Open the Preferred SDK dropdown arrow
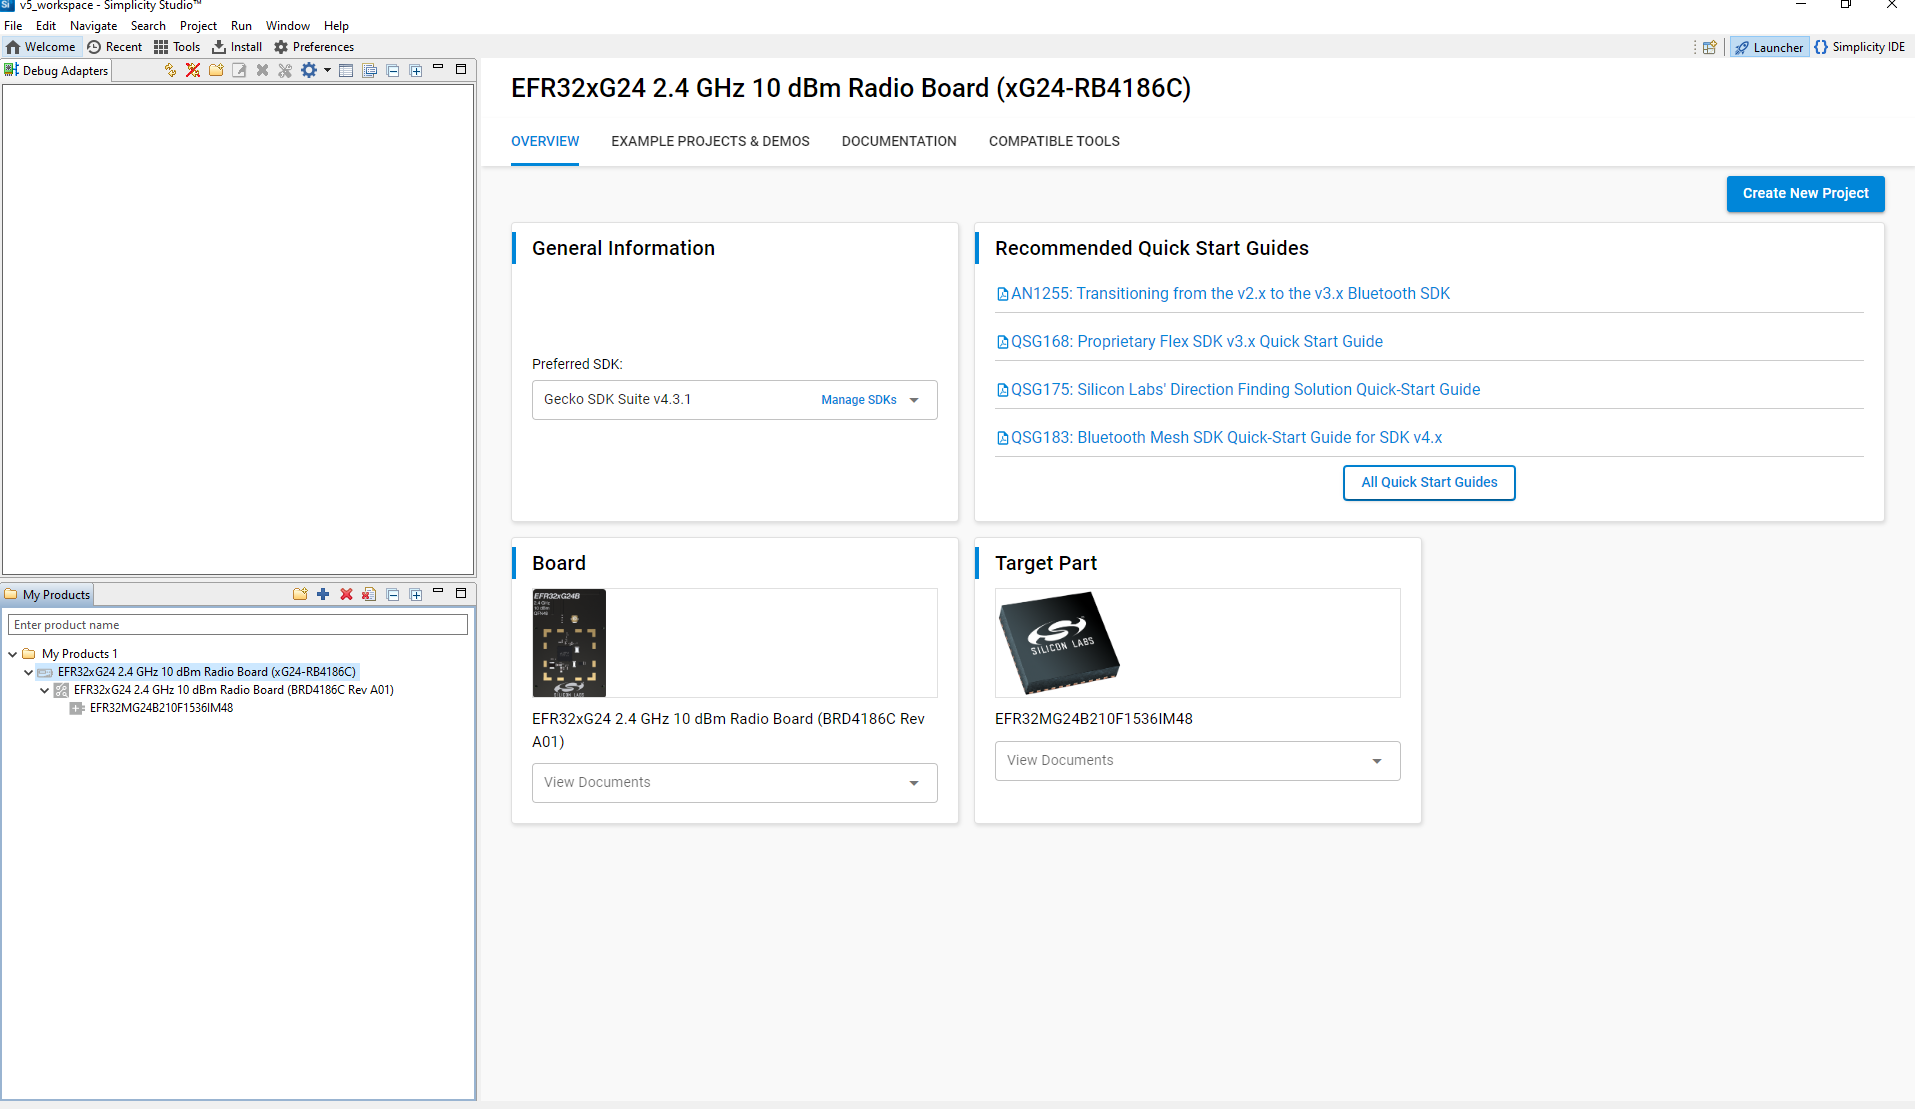1915x1109 pixels. pos(914,400)
